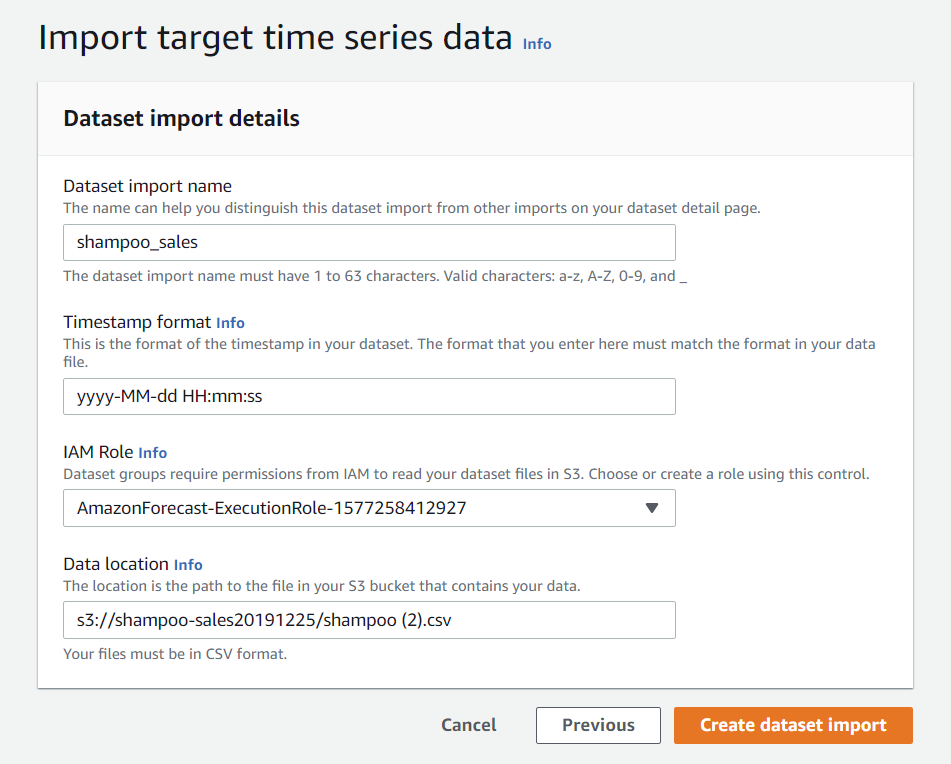951x764 pixels.
Task: Click the Info link beside the page title
Action: point(537,44)
